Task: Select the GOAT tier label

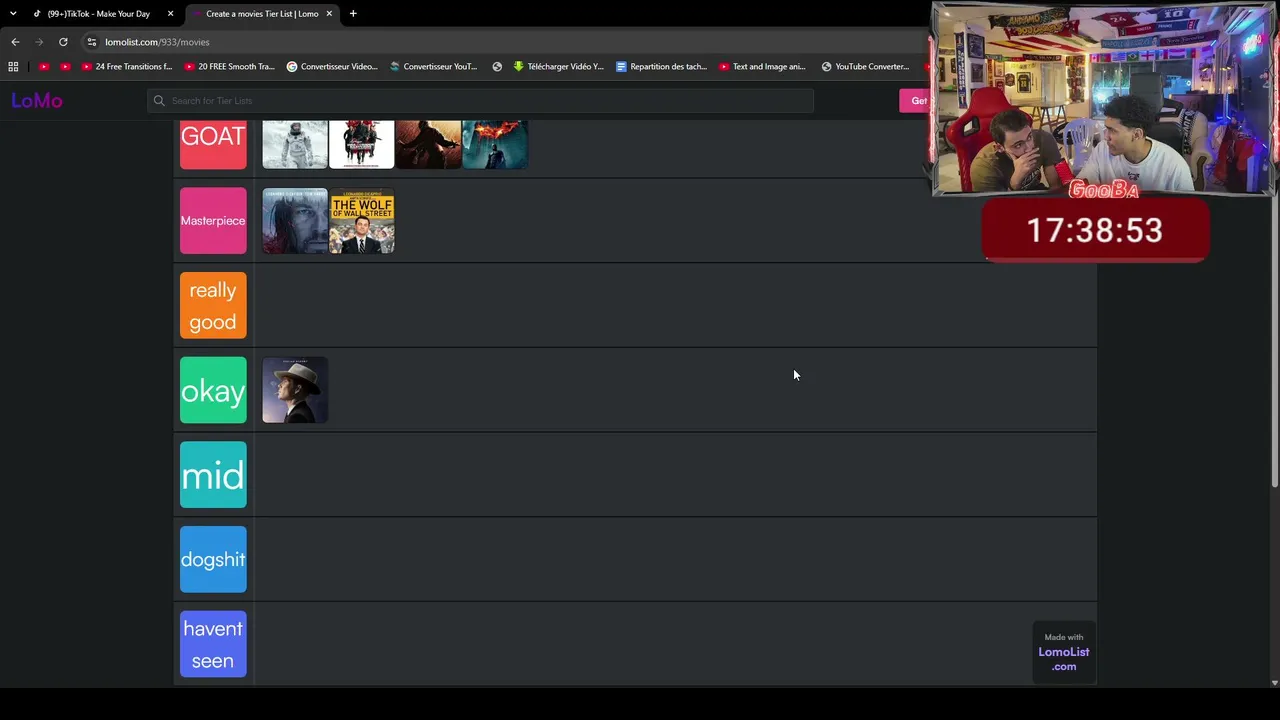Action: [213, 145]
